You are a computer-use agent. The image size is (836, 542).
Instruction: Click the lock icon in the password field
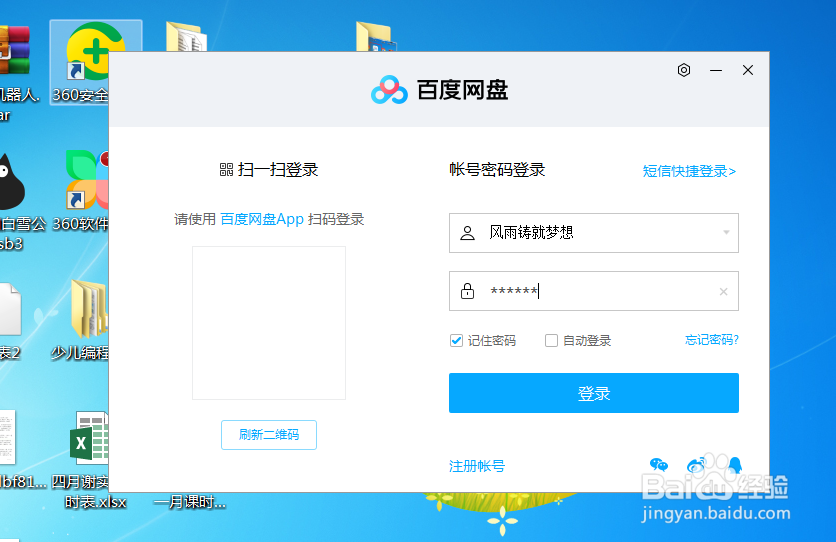click(x=468, y=291)
